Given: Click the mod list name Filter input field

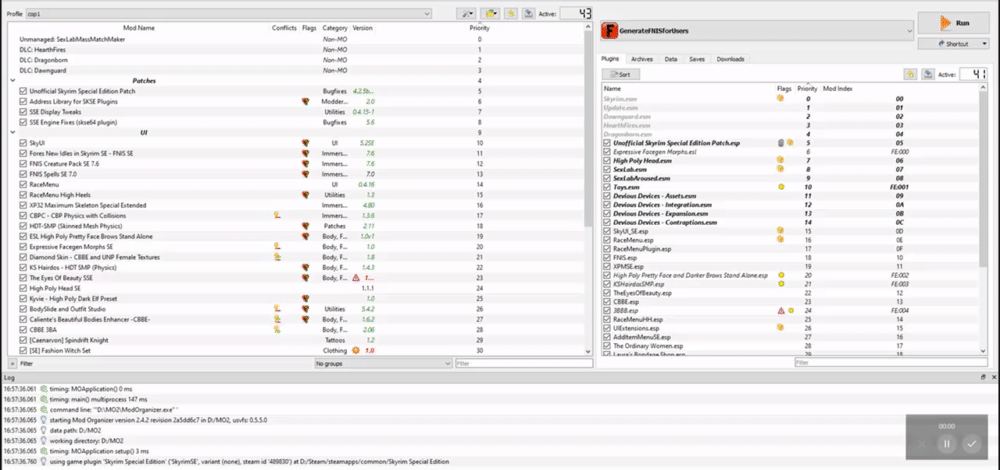Looking at the screenshot, I should tap(524, 363).
